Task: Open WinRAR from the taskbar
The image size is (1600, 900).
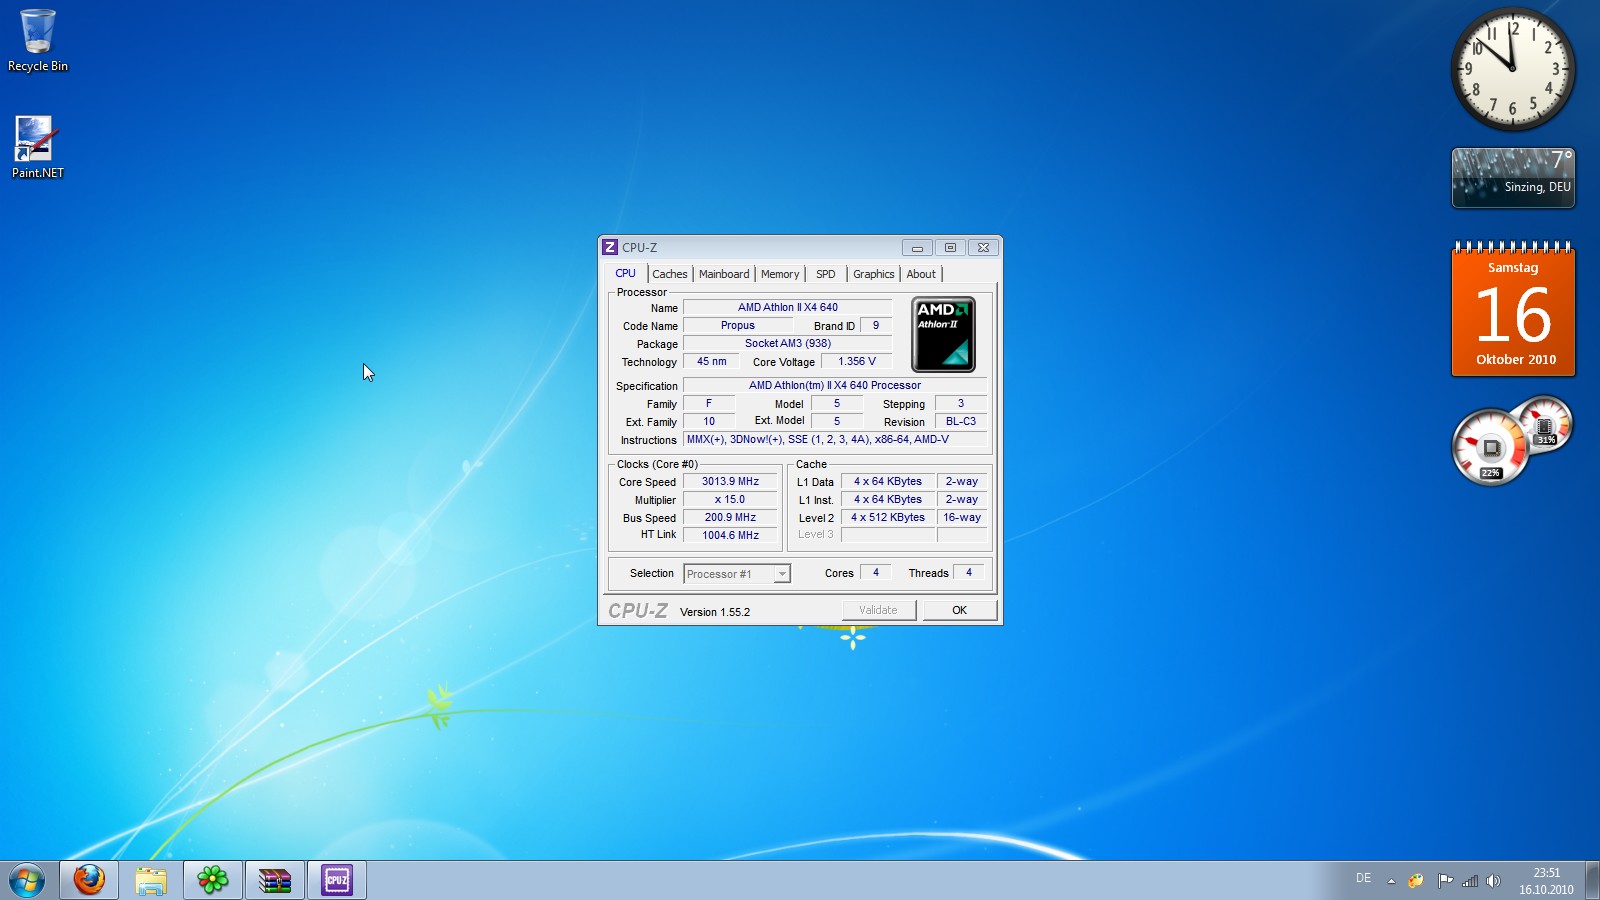Action: 275,880
